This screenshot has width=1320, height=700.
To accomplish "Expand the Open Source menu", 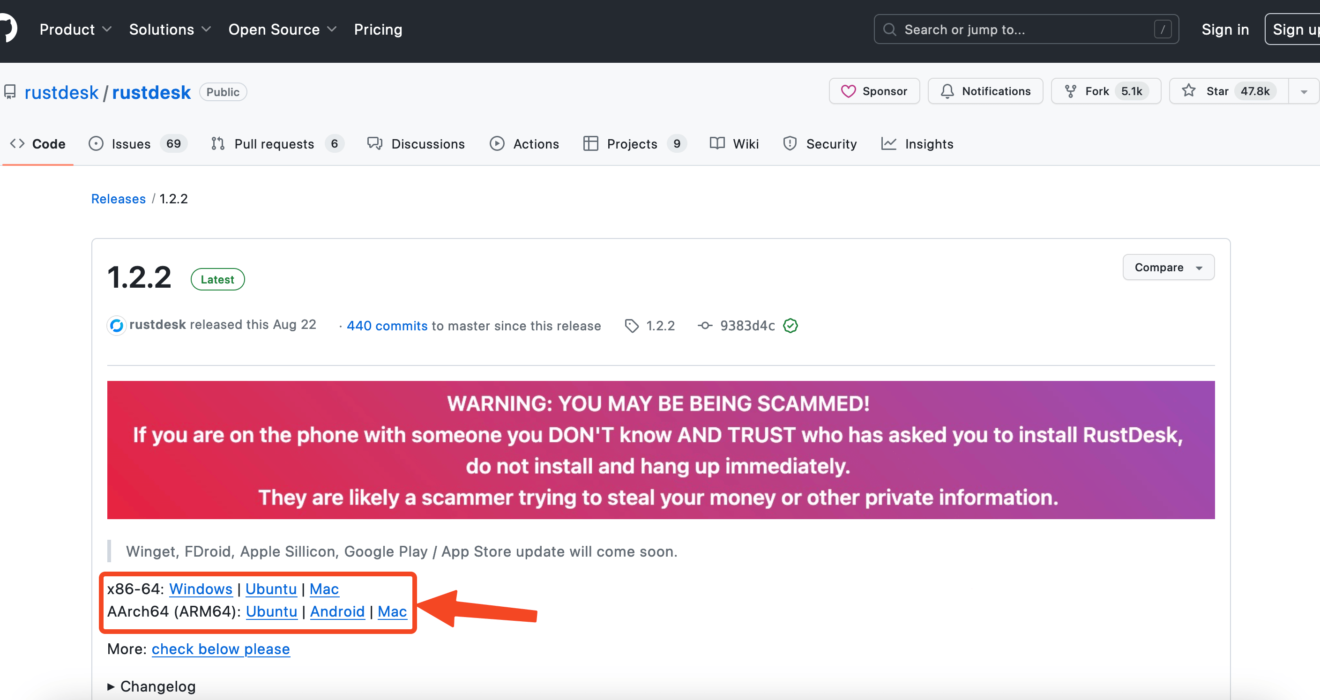I will click(283, 29).
